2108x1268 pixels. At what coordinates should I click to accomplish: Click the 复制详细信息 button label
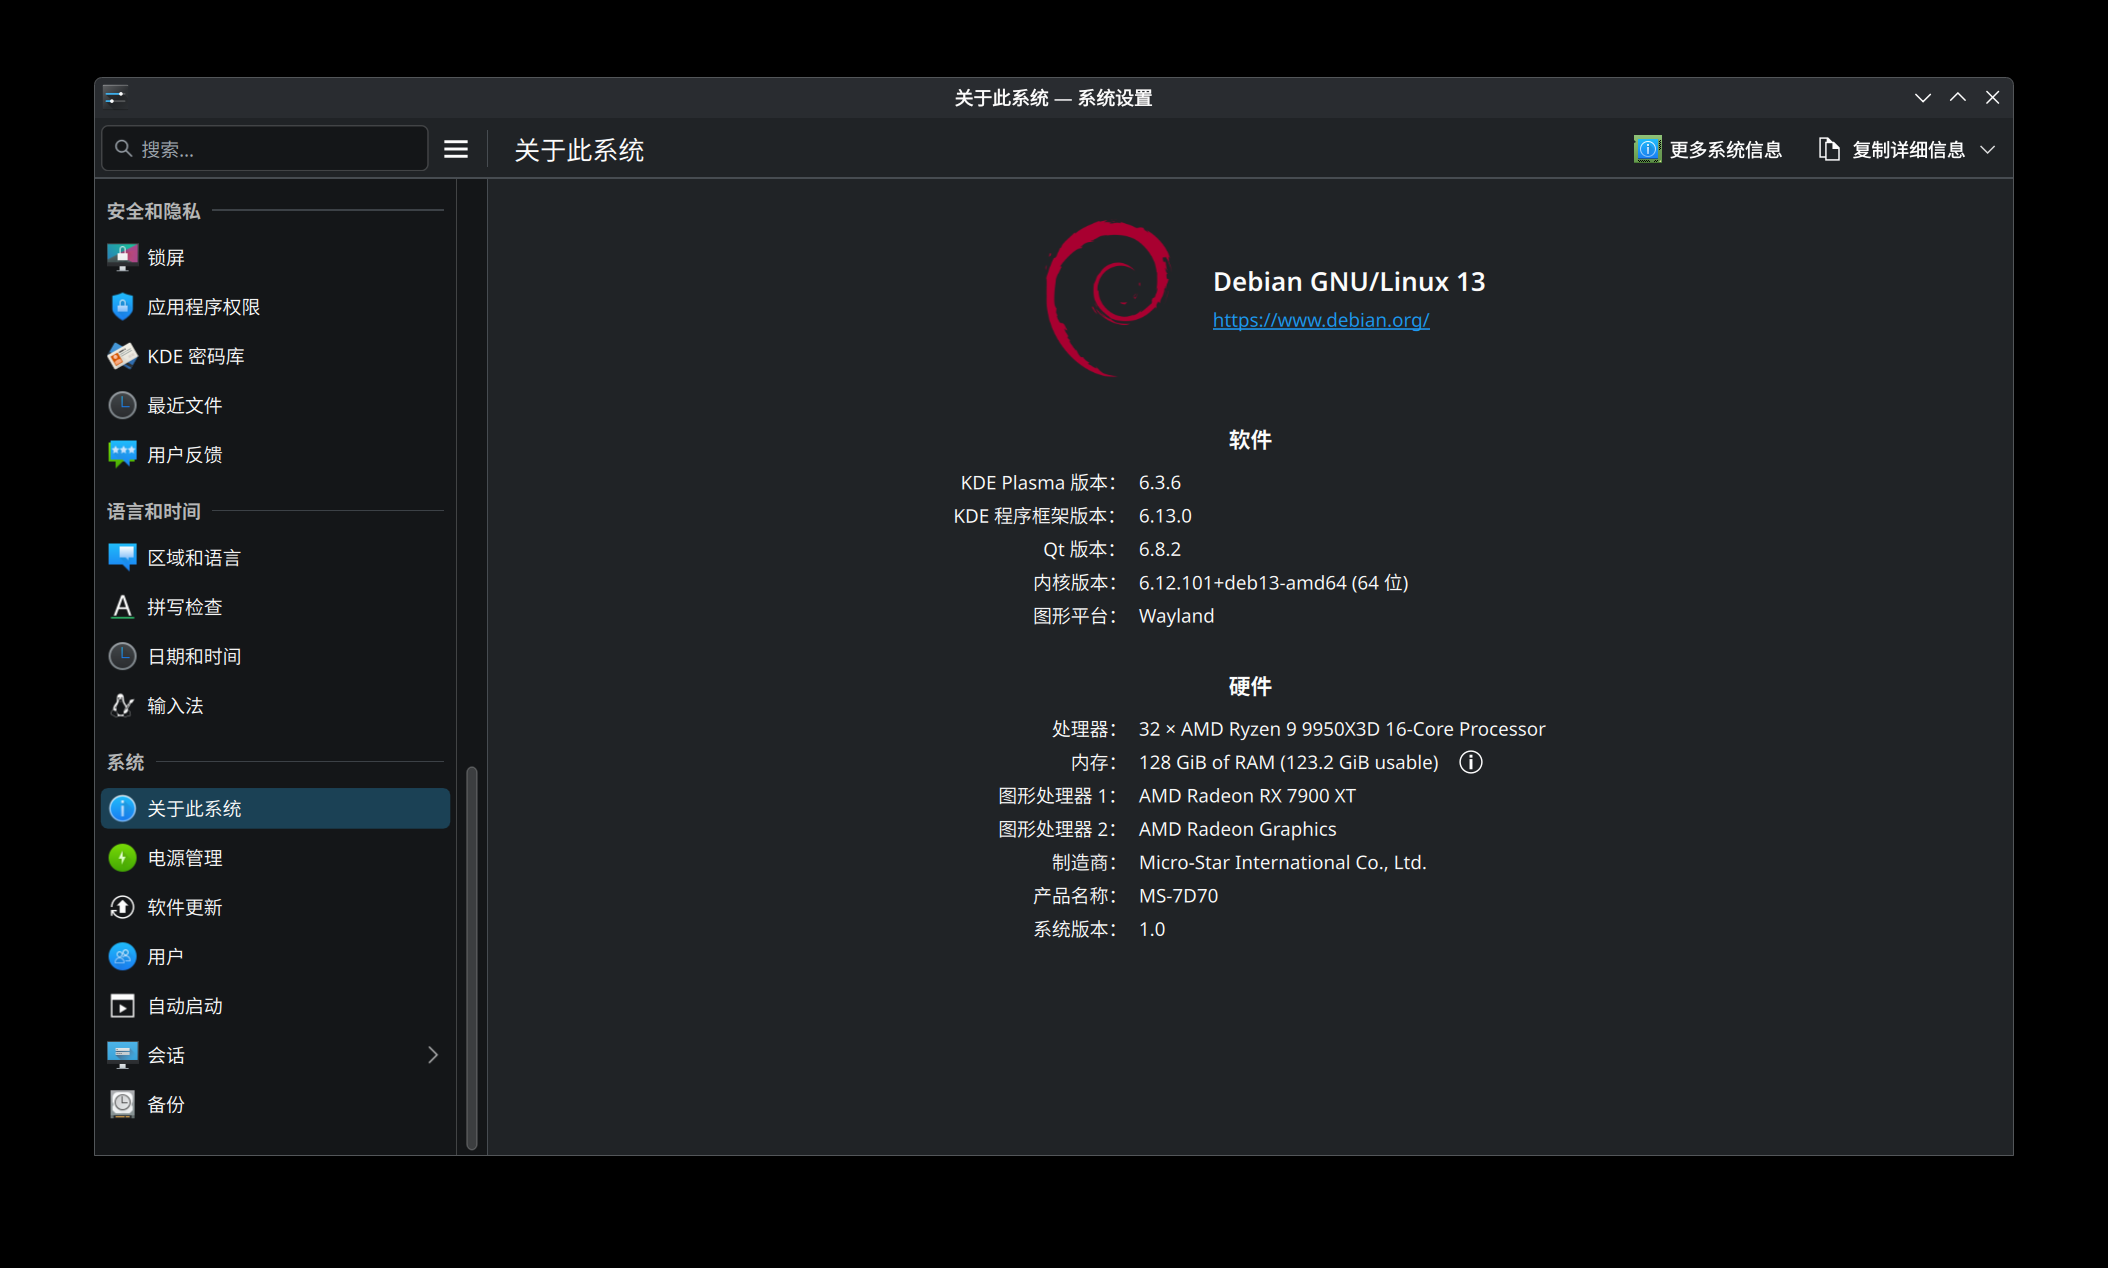coord(1909,149)
